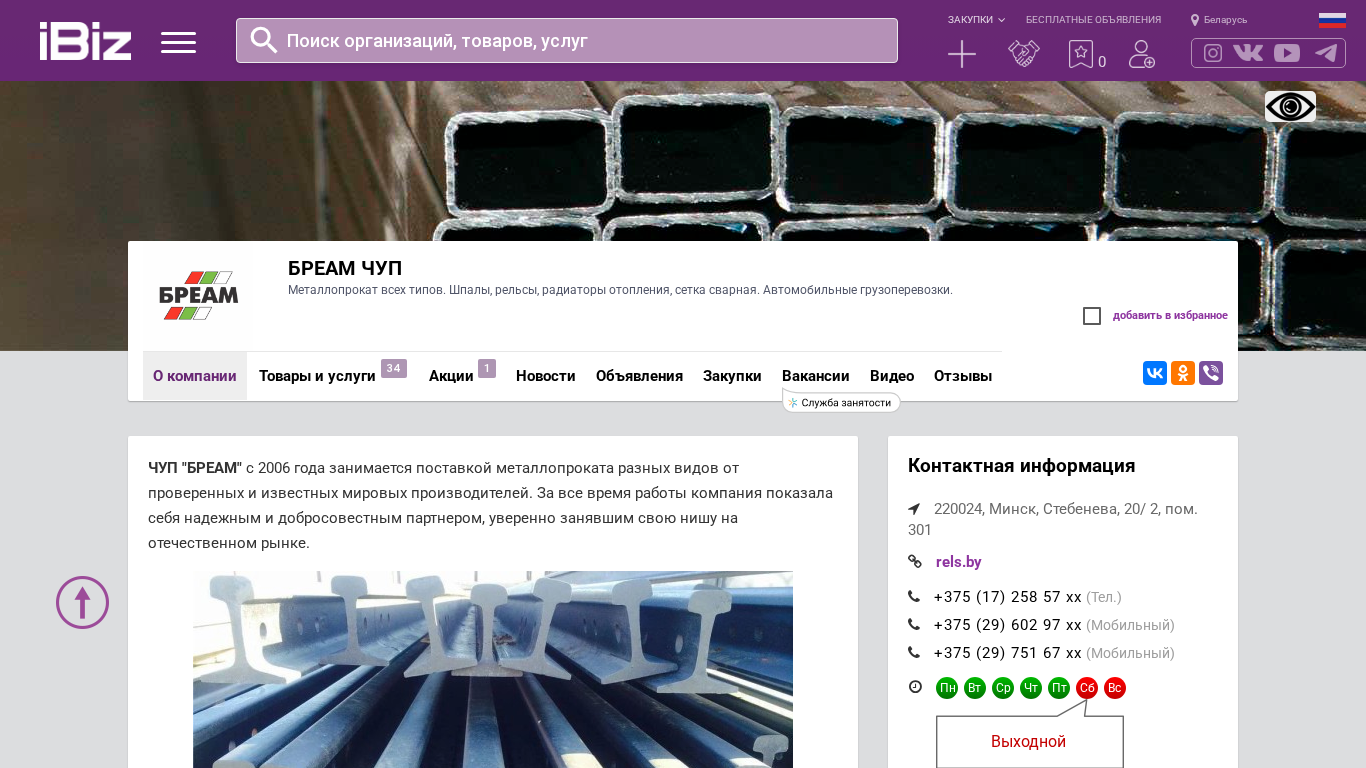Switch to the Видео tab
This screenshot has height=768, width=1366.
click(892, 376)
